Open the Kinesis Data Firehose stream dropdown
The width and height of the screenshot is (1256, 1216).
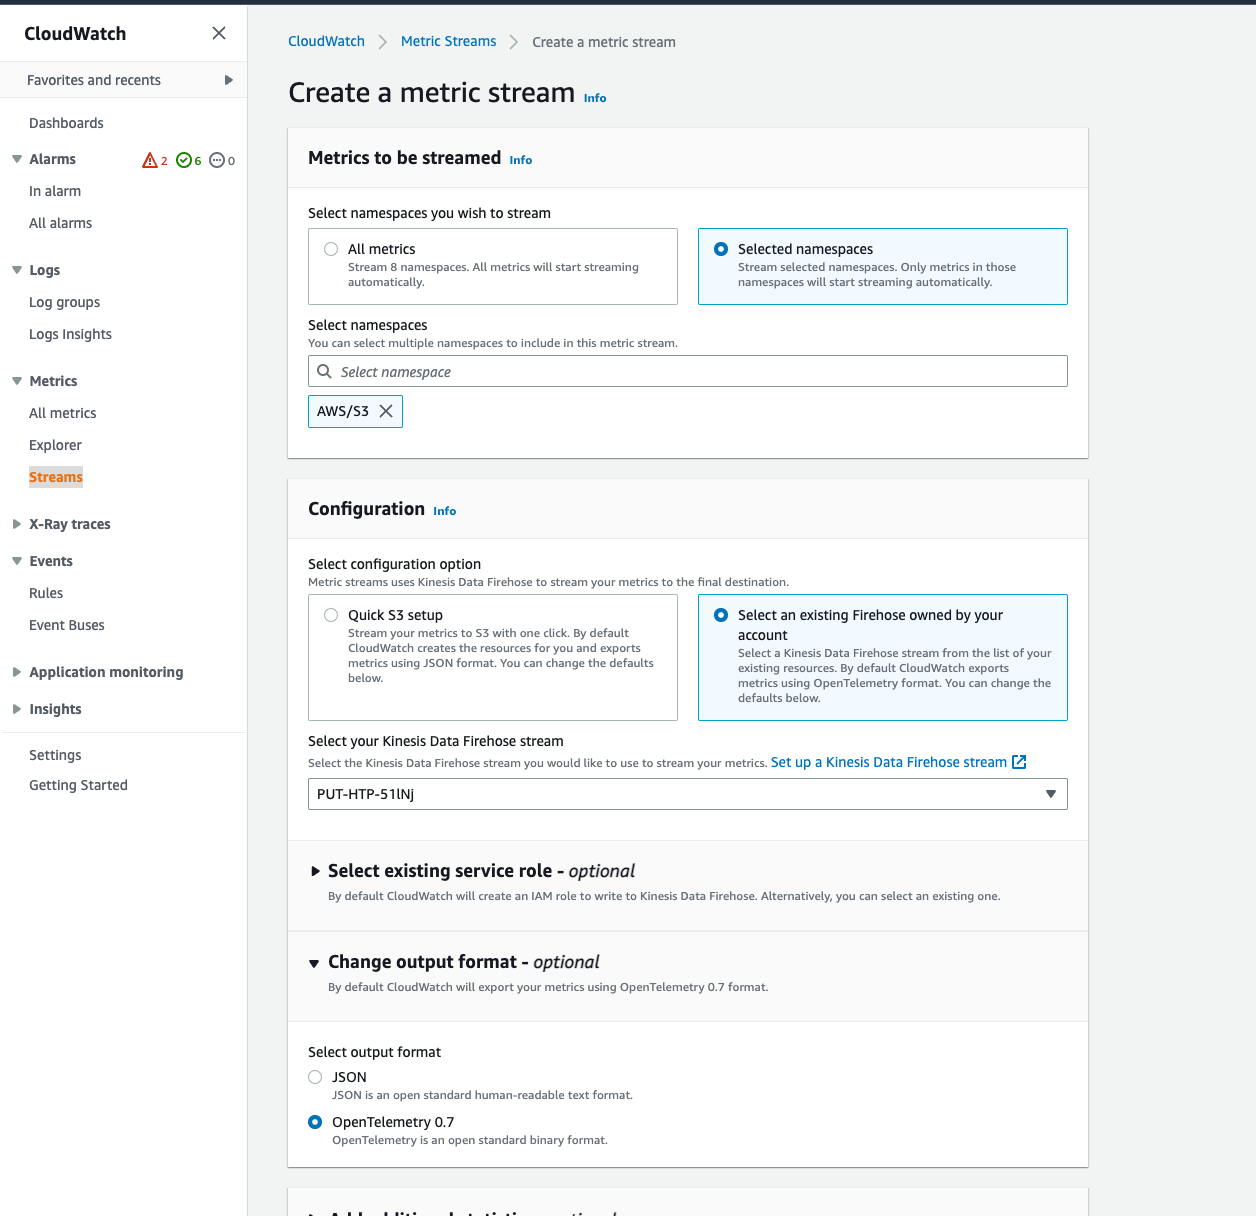(x=687, y=794)
